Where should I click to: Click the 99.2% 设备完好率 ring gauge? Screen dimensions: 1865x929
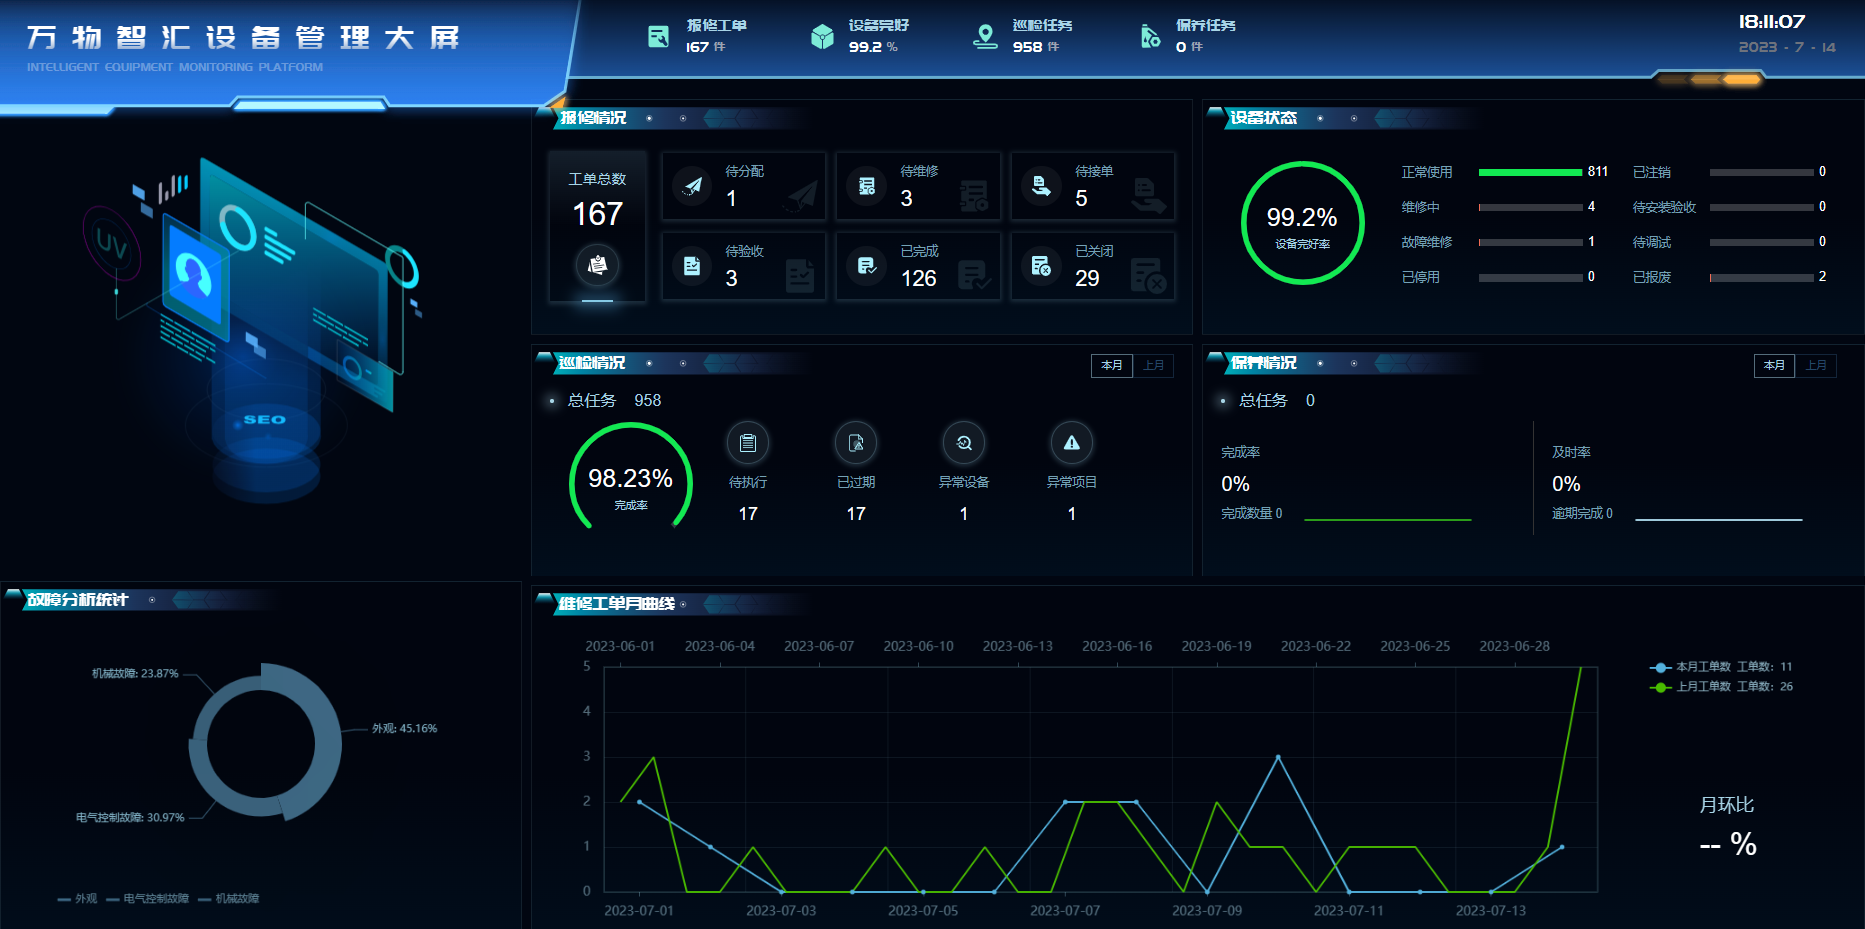coord(1301,224)
